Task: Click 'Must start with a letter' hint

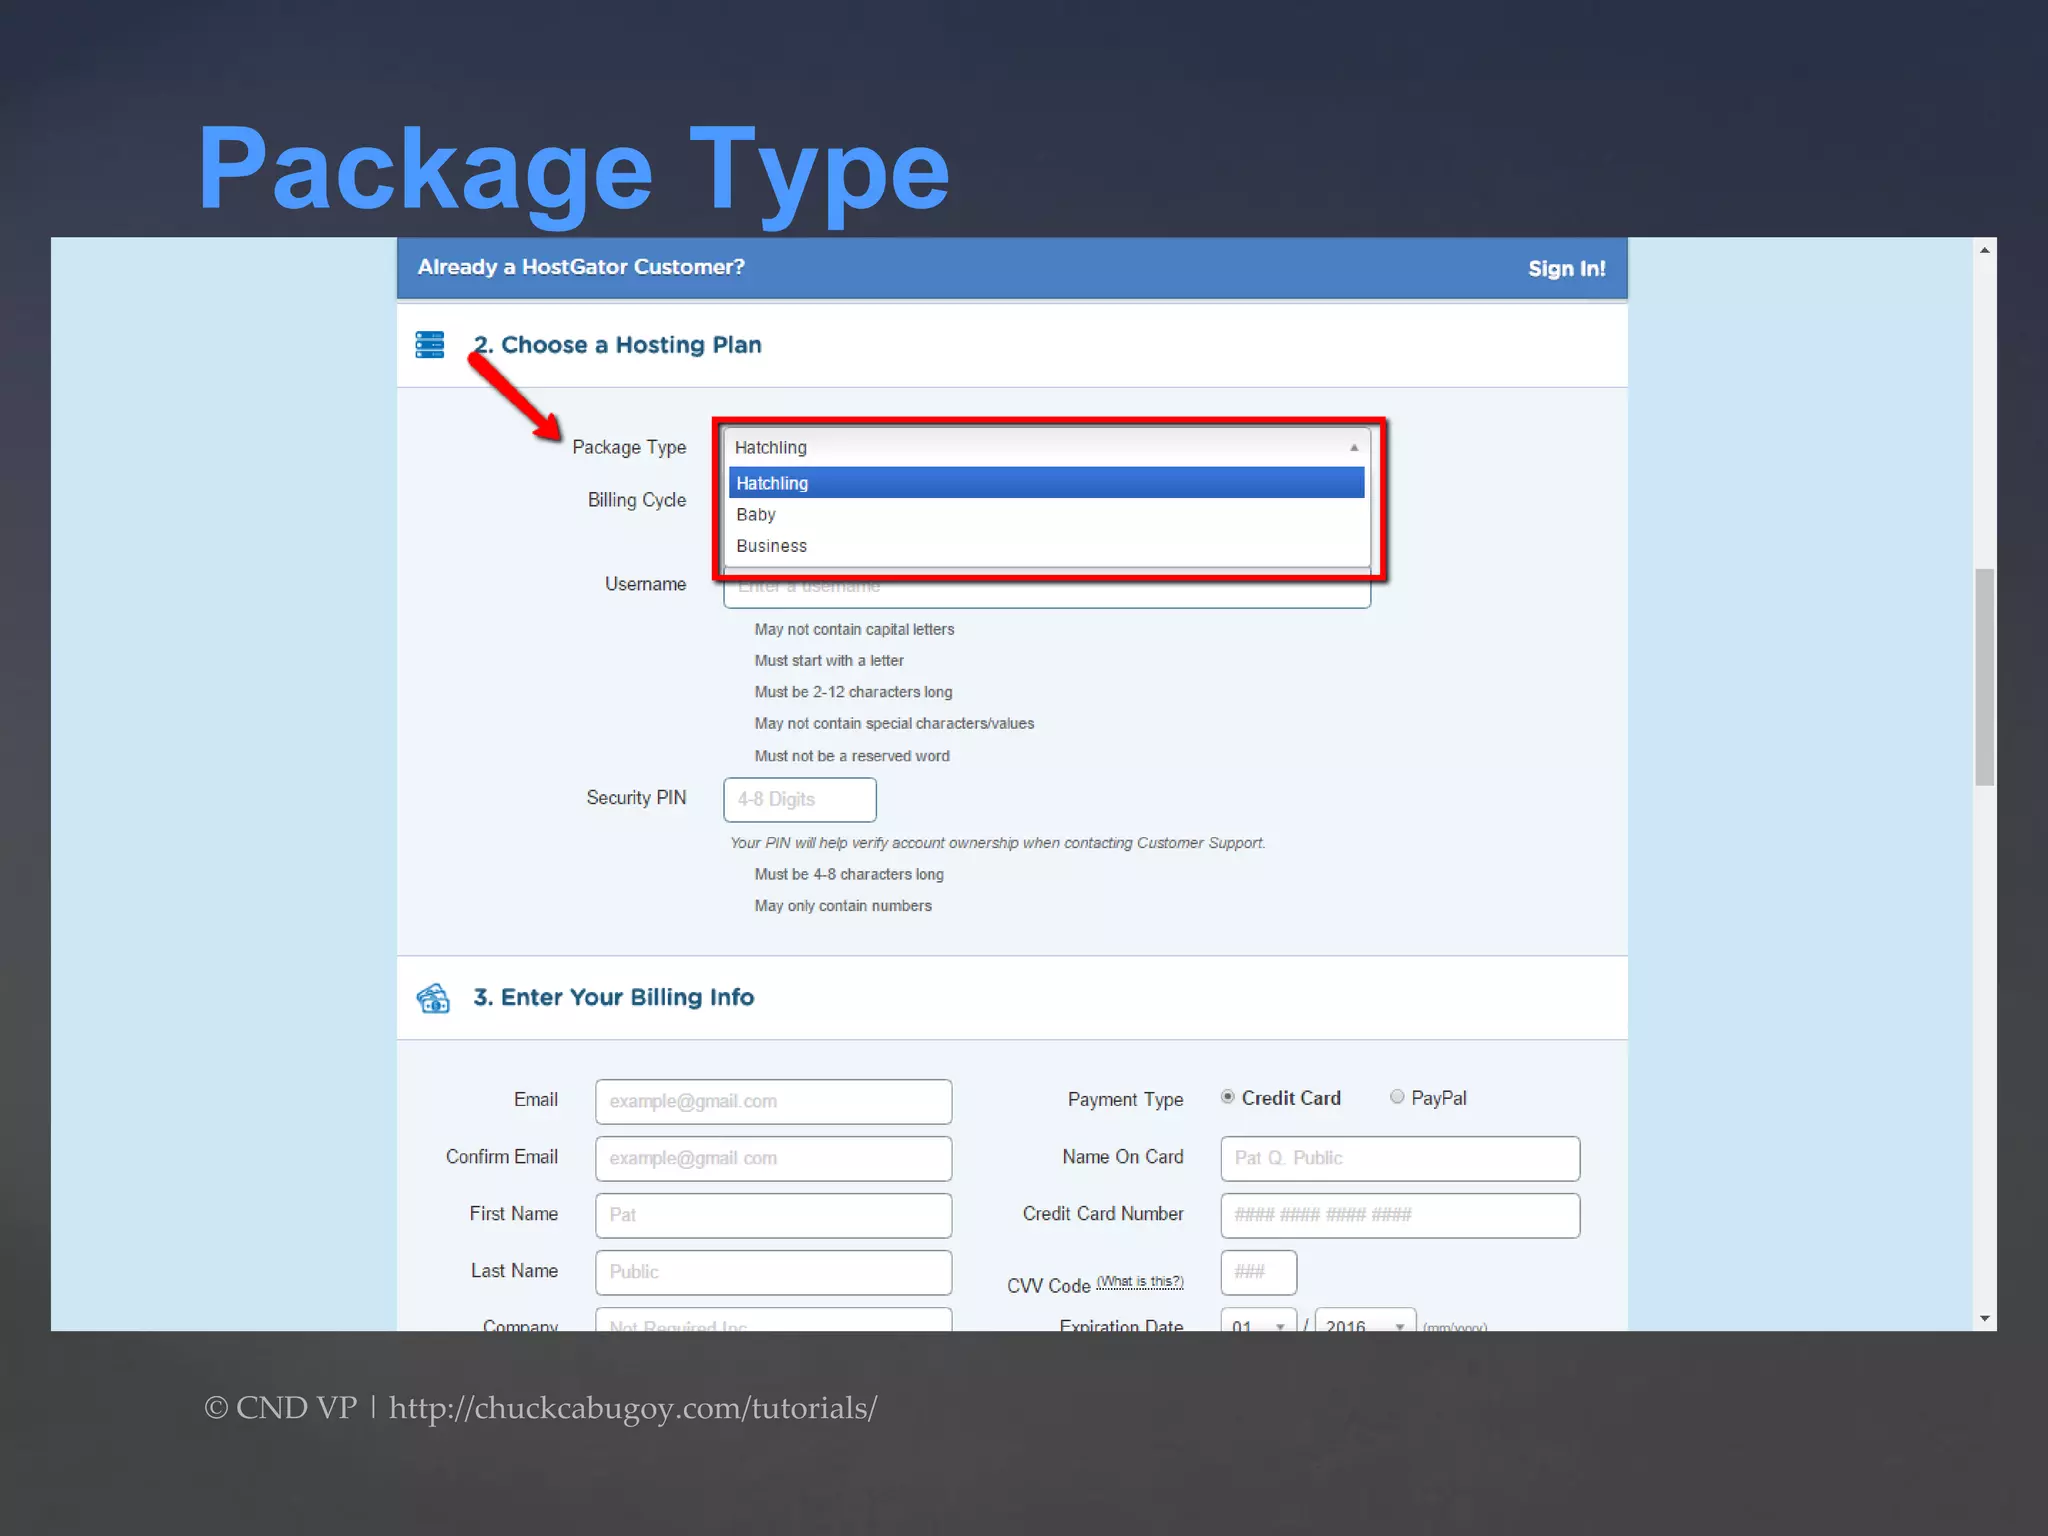Action: pyautogui.click(x=829, y=661)
